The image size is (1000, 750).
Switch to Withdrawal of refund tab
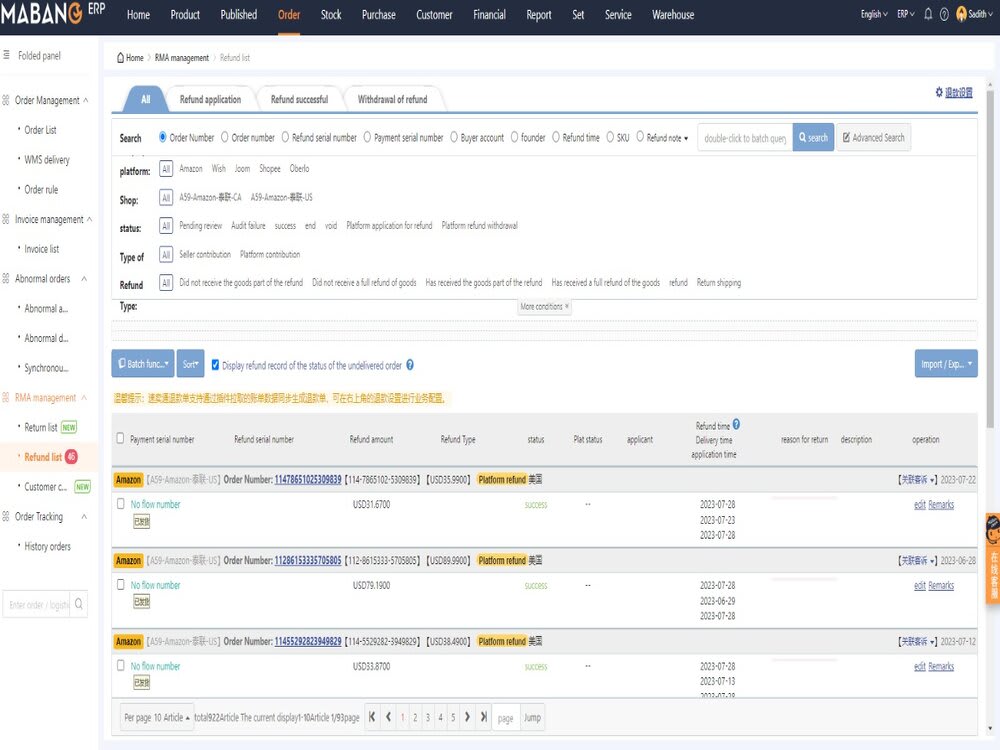coord(392,99)
